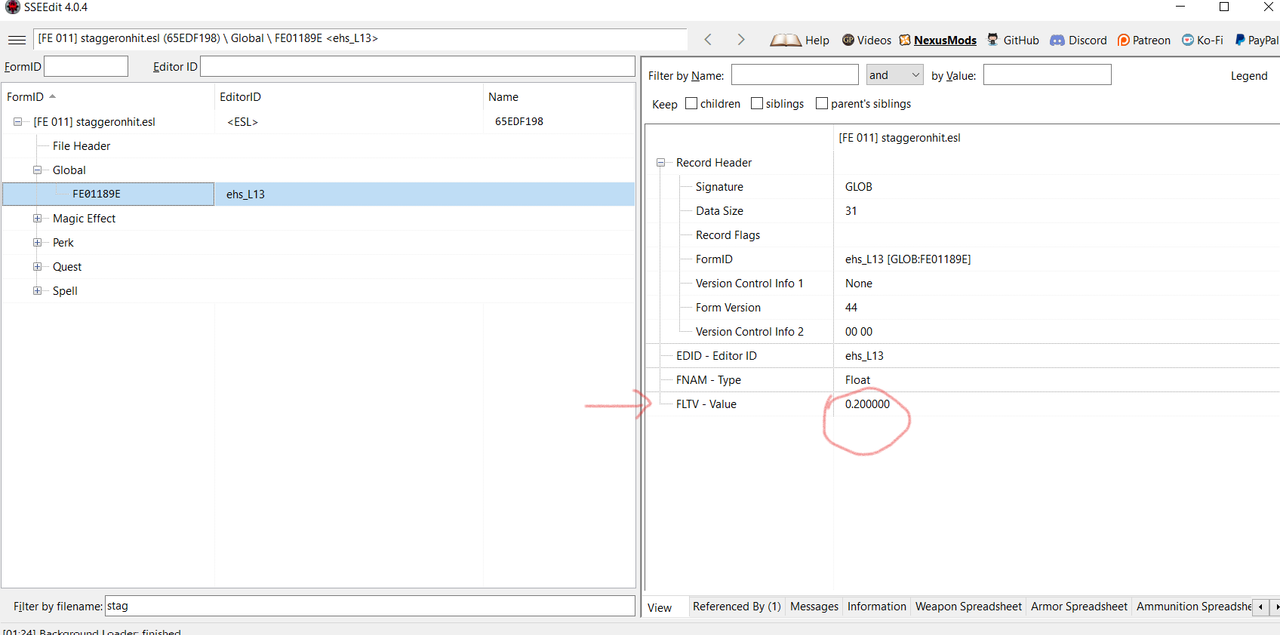Open the GitHub link
The width and height of the screenshot is (1280, 635).
click(x=1013, y=40)
